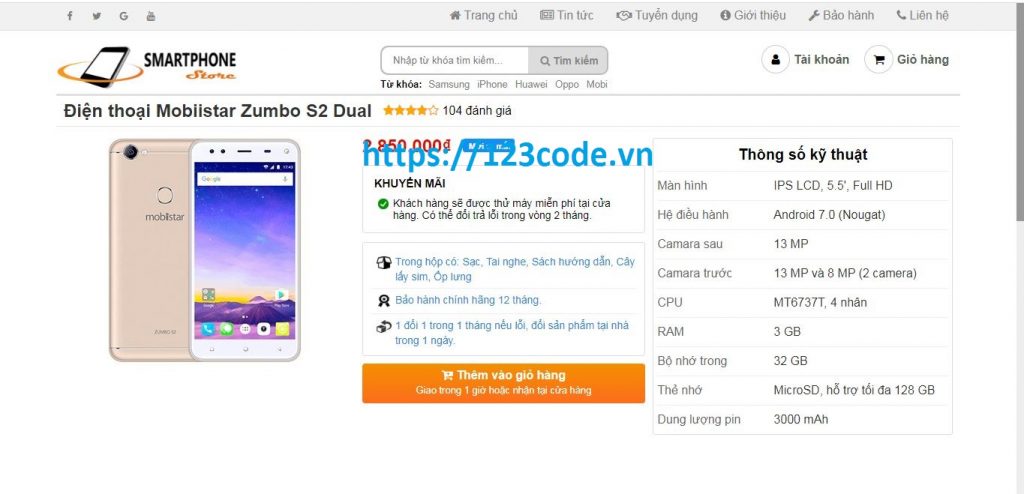1024x494 pixels.
Task: Click Thêm vào giỏ hàng button
Action: (504, 383)
